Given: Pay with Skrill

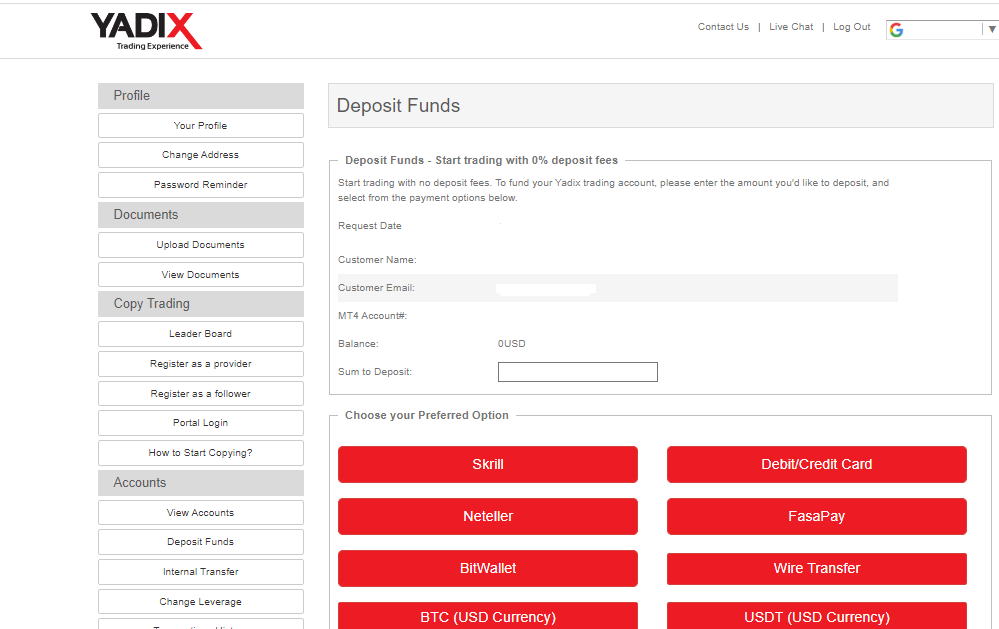Looking at the screenshot, I should [487, 465].
